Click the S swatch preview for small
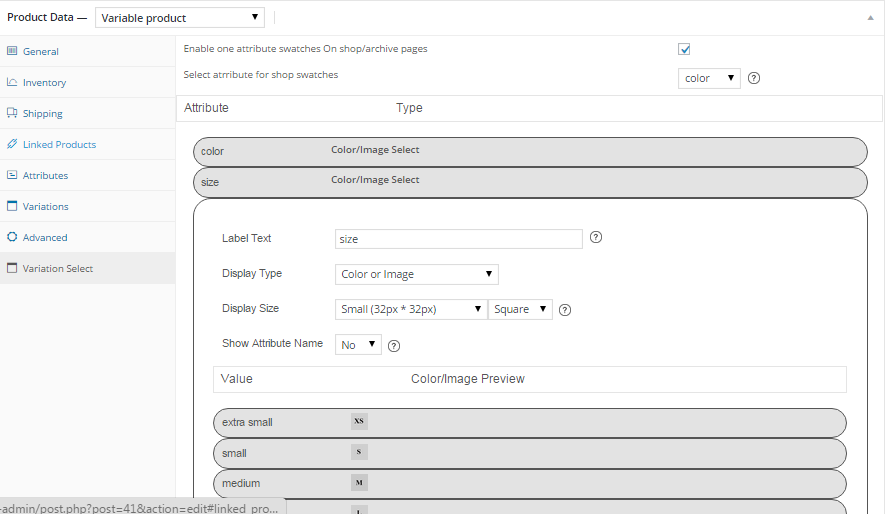885x514 pixels. 359,453
